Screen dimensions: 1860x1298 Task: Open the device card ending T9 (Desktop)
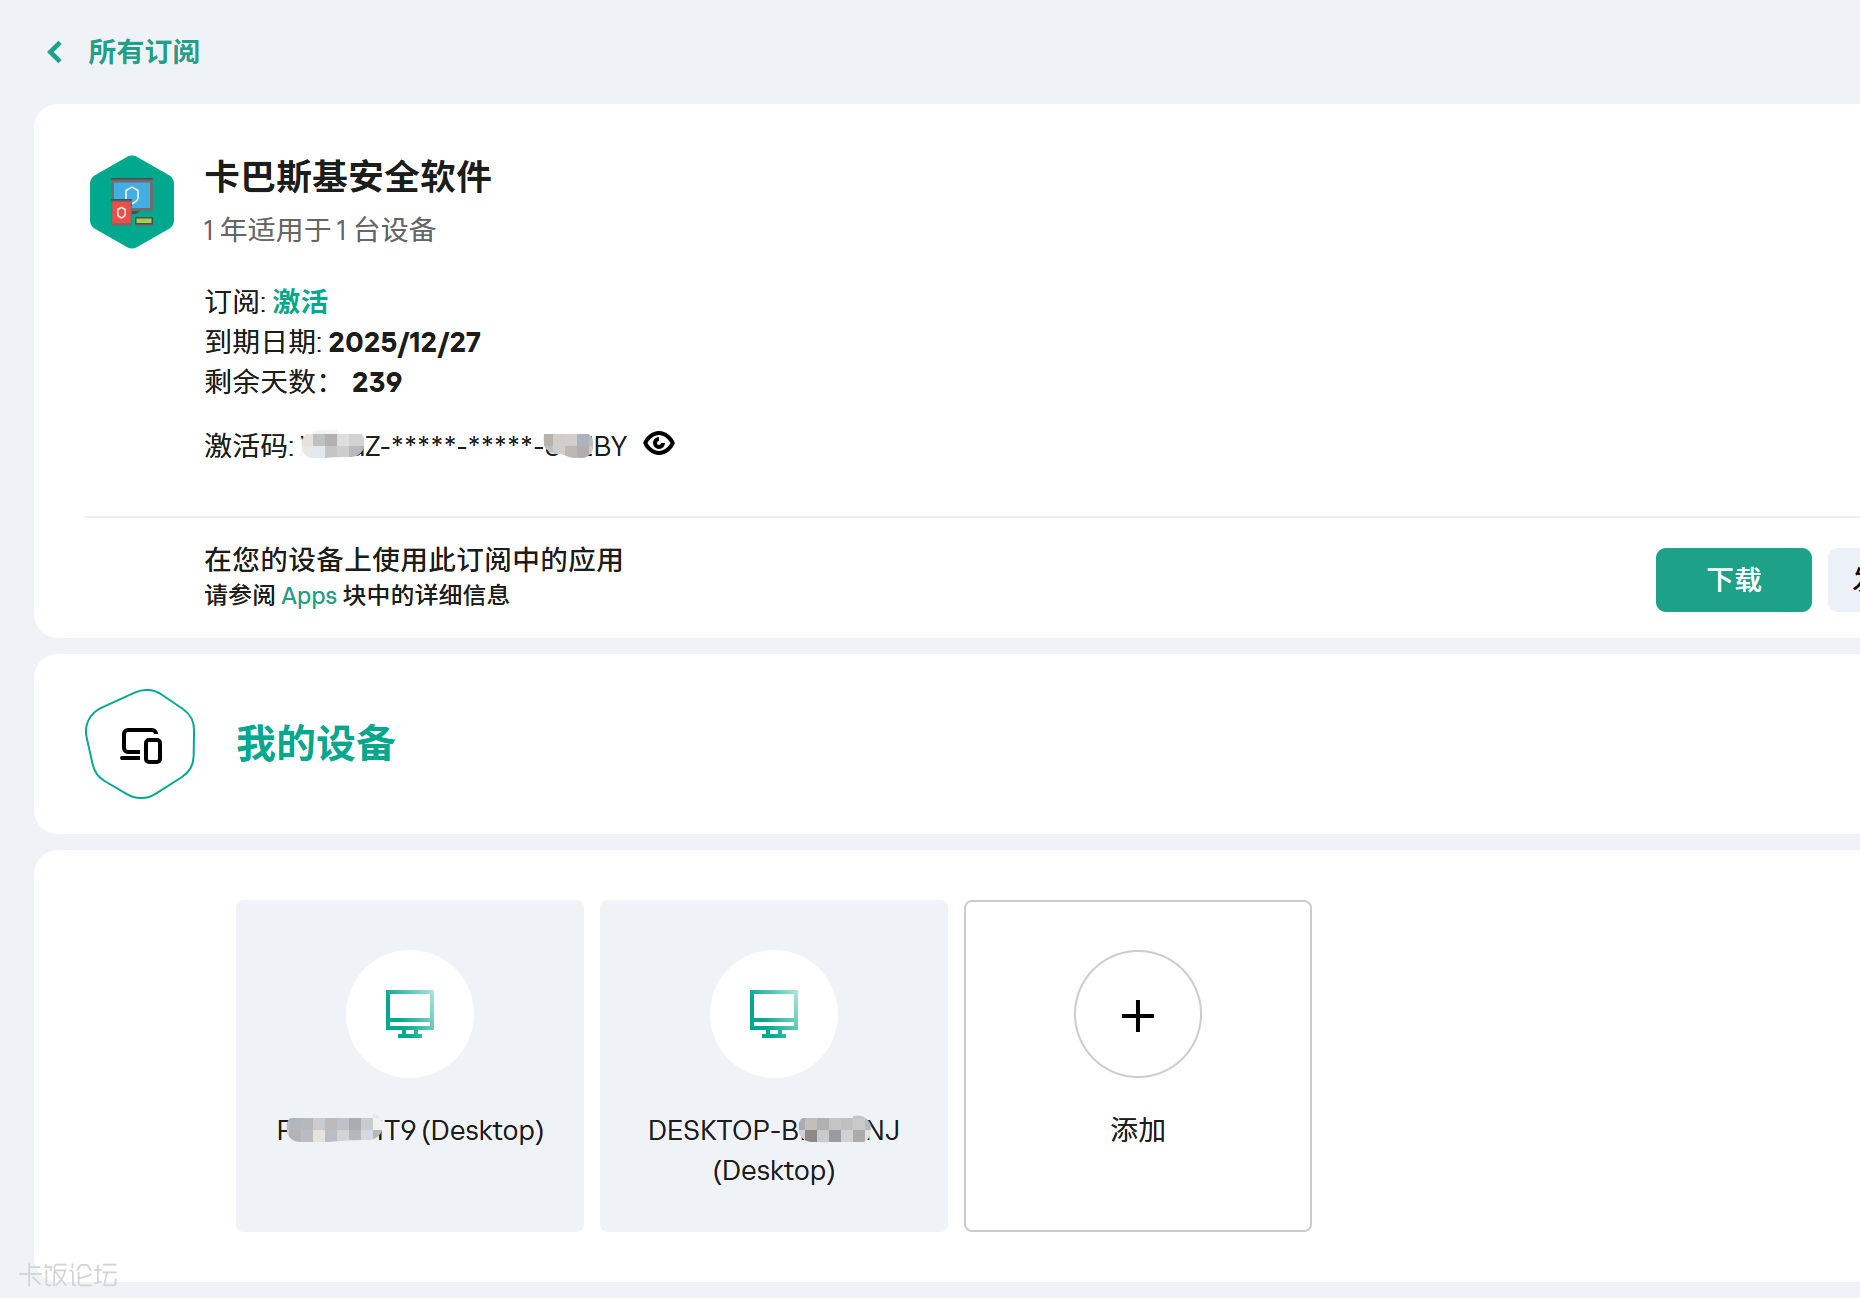click(x=410, y=1066)
